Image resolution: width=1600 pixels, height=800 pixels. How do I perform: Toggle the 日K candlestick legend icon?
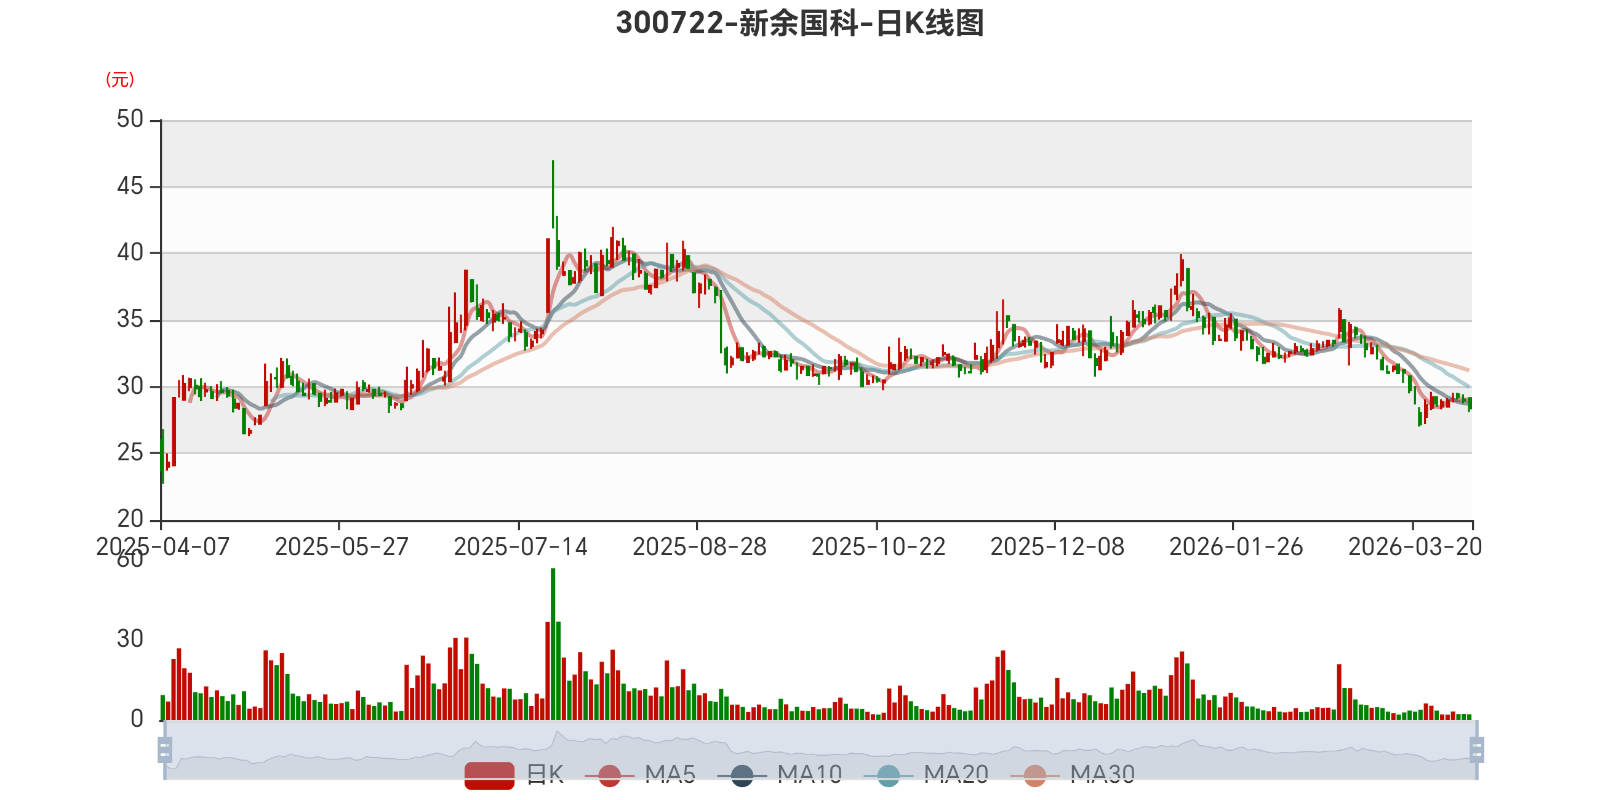[490, 775]
